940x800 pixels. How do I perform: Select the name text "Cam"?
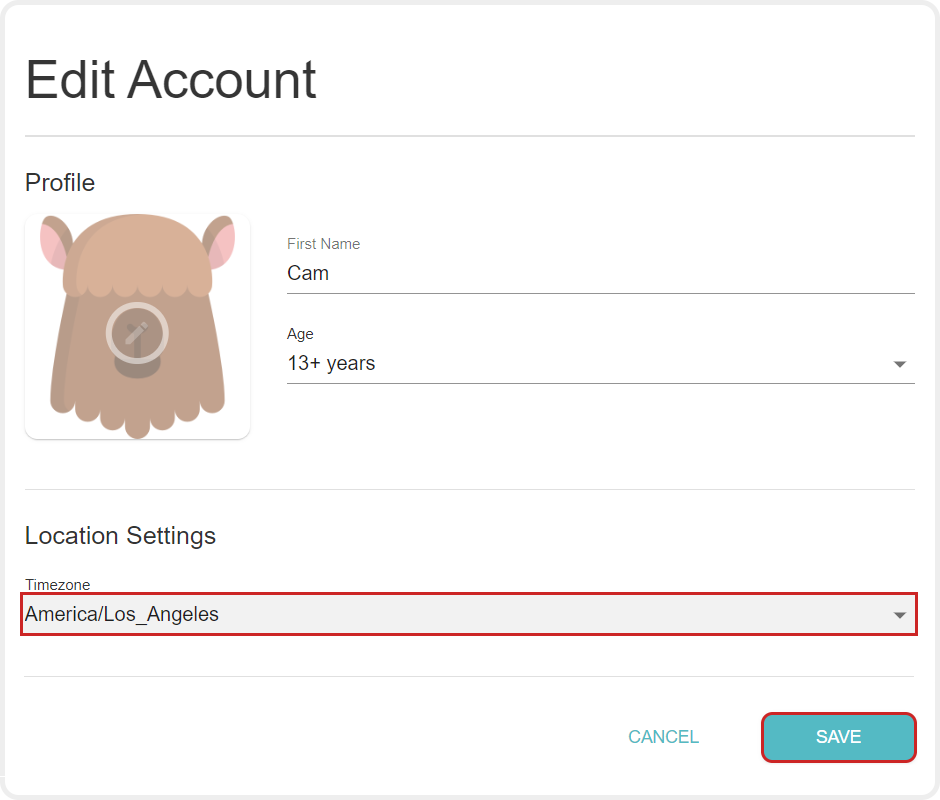308,273
